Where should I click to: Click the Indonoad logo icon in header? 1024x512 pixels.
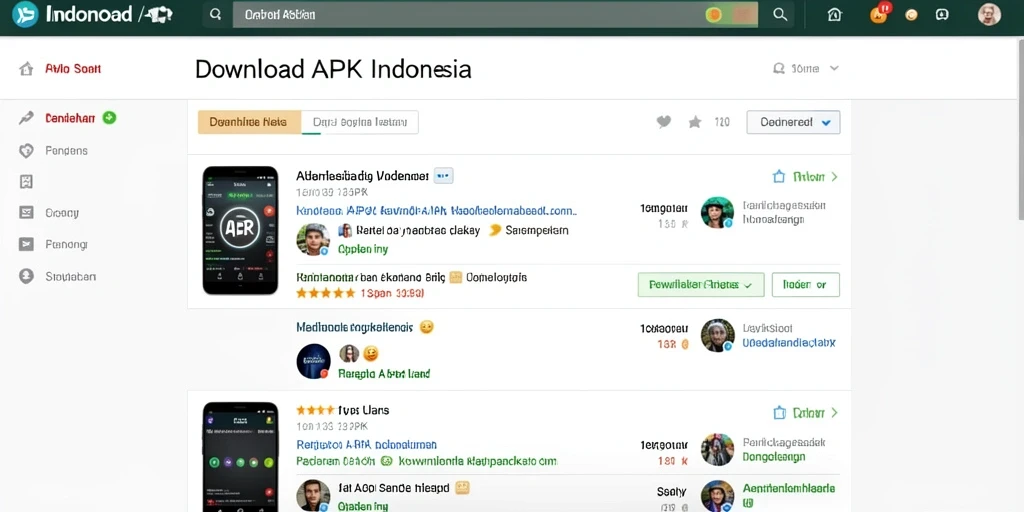click(25, 14)
